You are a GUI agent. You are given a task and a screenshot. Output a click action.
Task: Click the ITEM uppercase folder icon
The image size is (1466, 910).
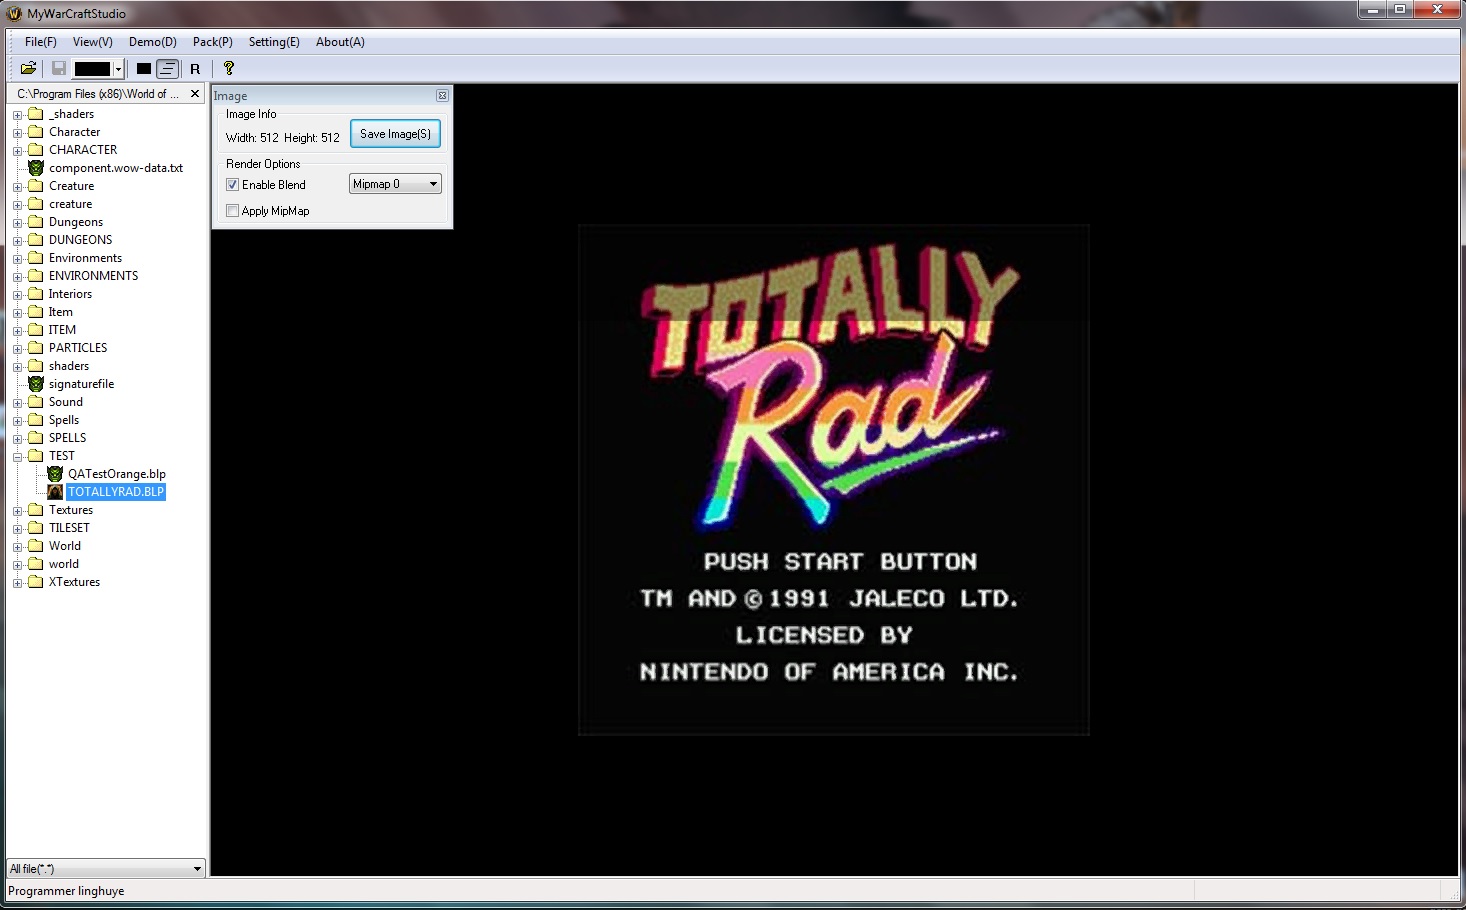coord(36,330)
